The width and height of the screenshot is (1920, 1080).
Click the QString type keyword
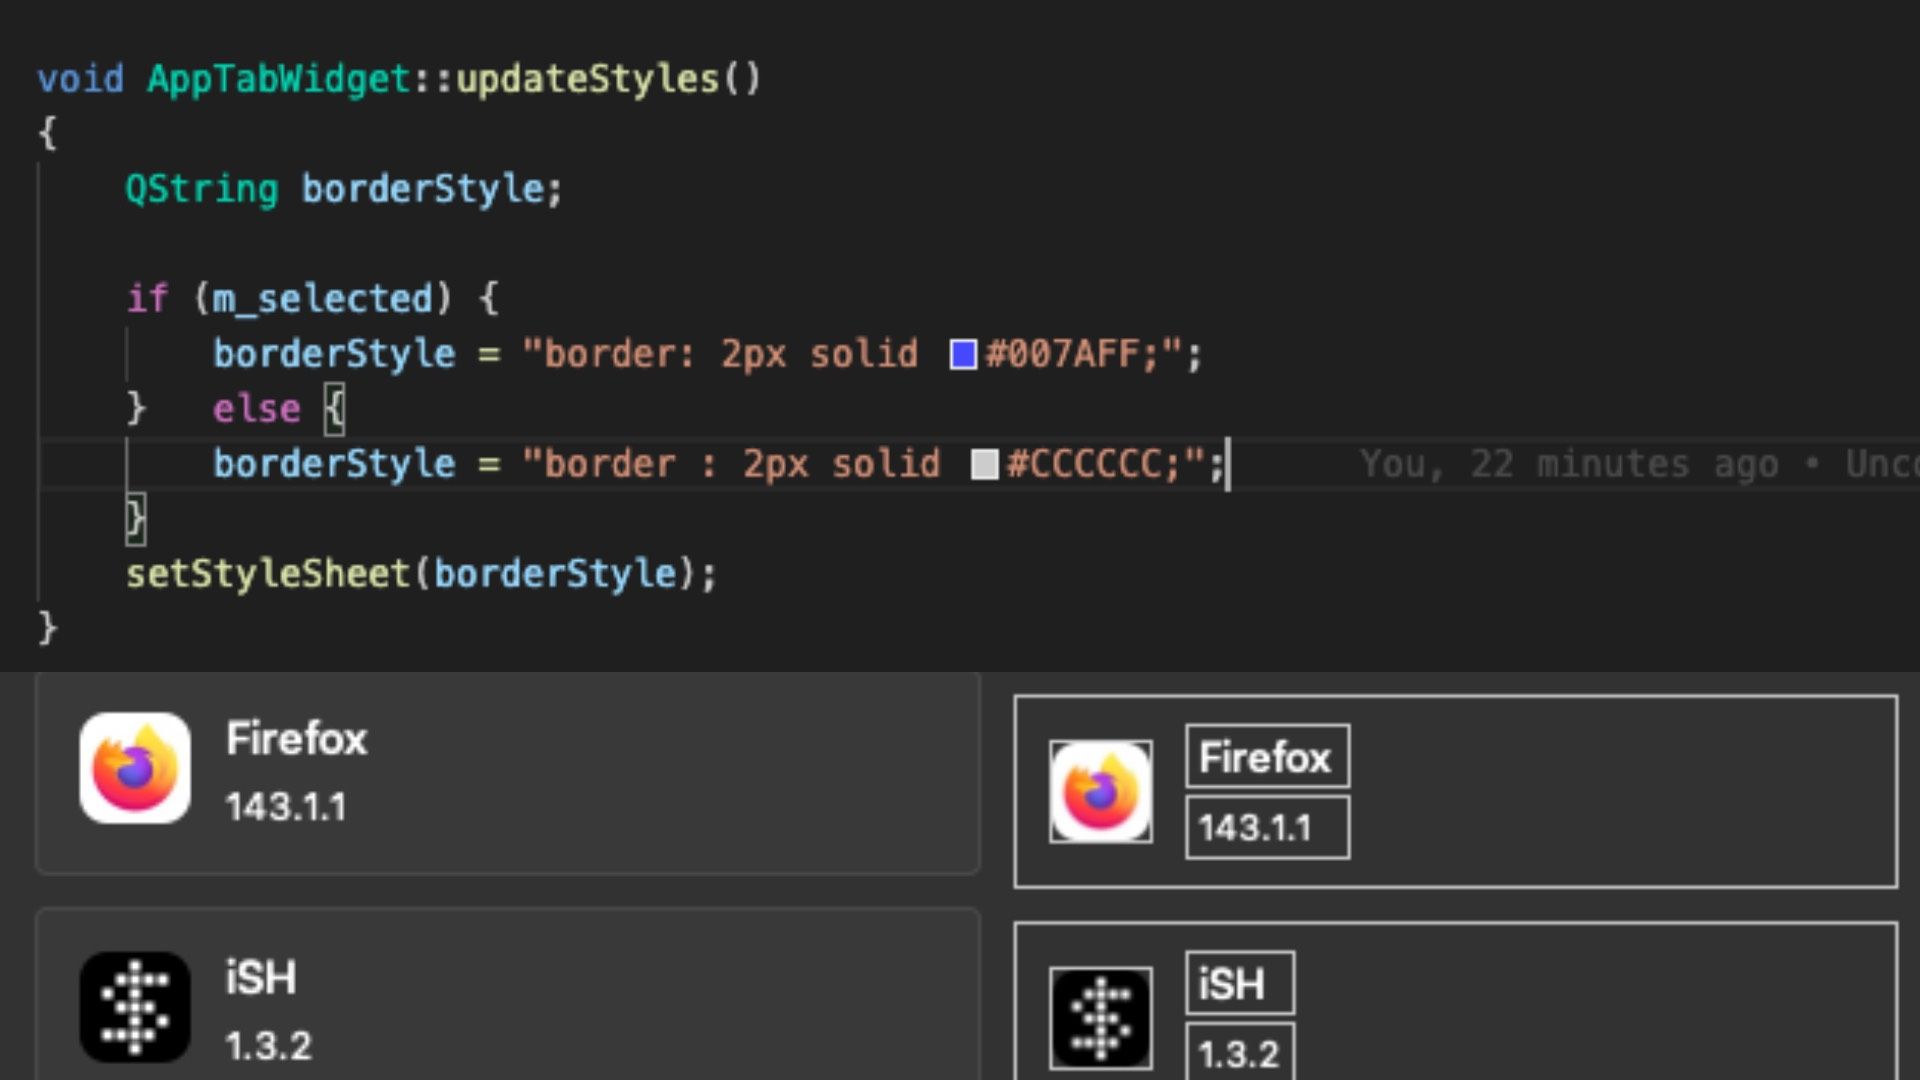click(201, 189)
